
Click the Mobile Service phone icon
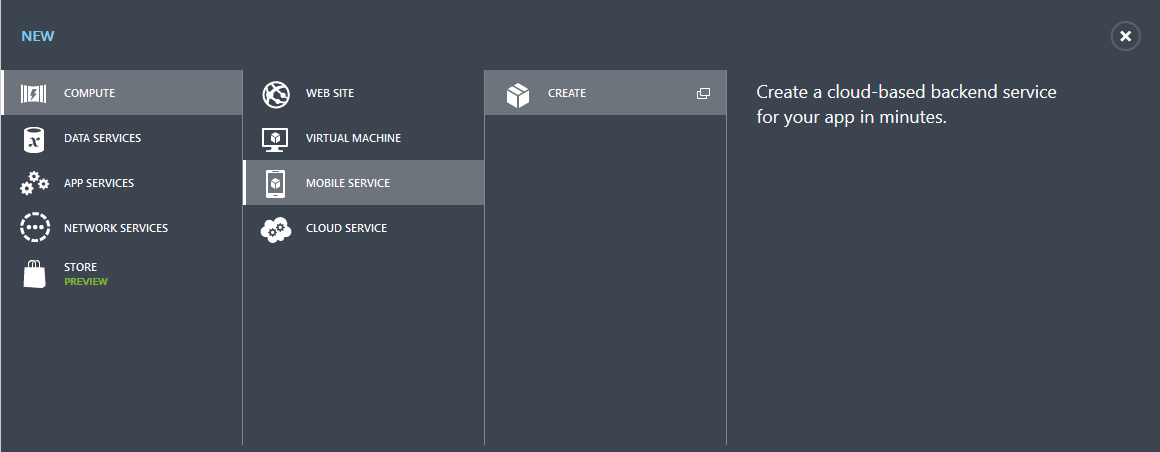(x=275, y=183)
